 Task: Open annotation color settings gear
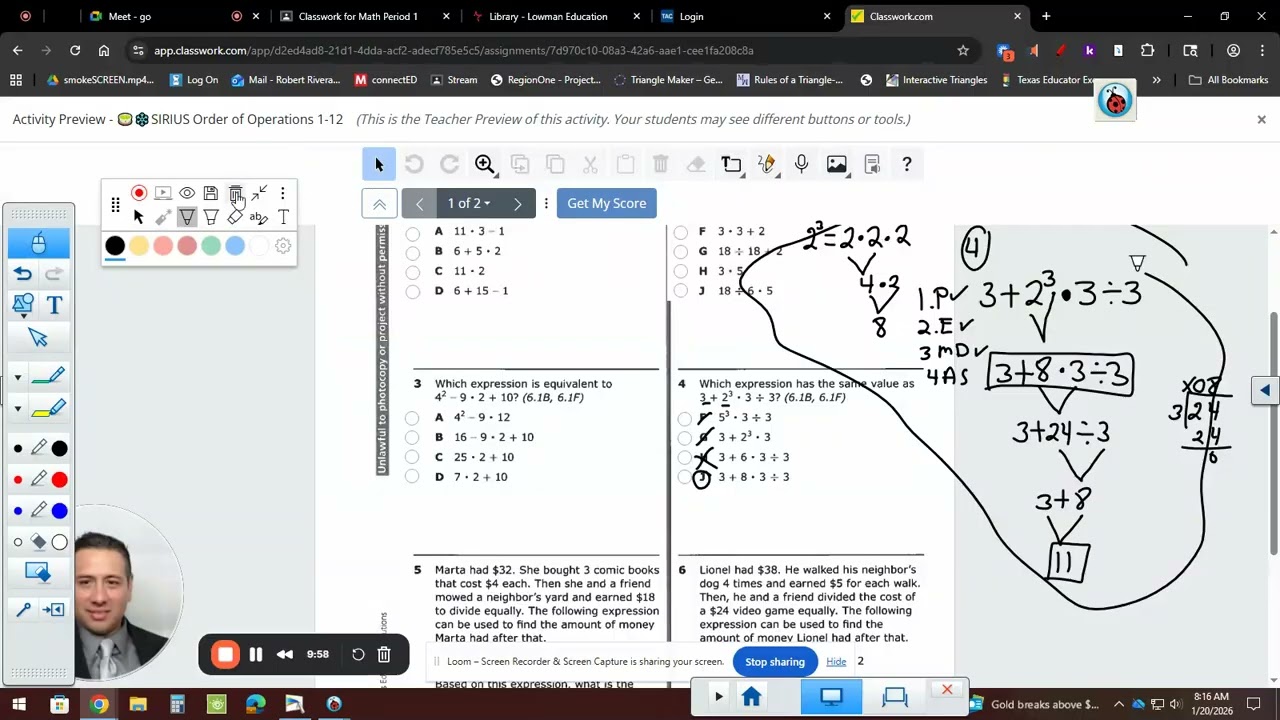click(283, 246)
